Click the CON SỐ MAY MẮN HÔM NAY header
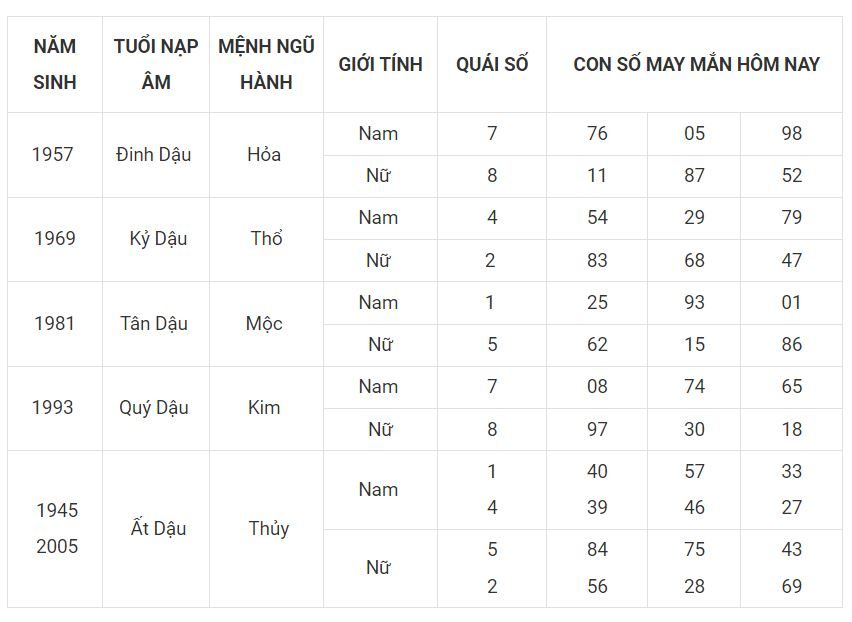 [696, 64]
